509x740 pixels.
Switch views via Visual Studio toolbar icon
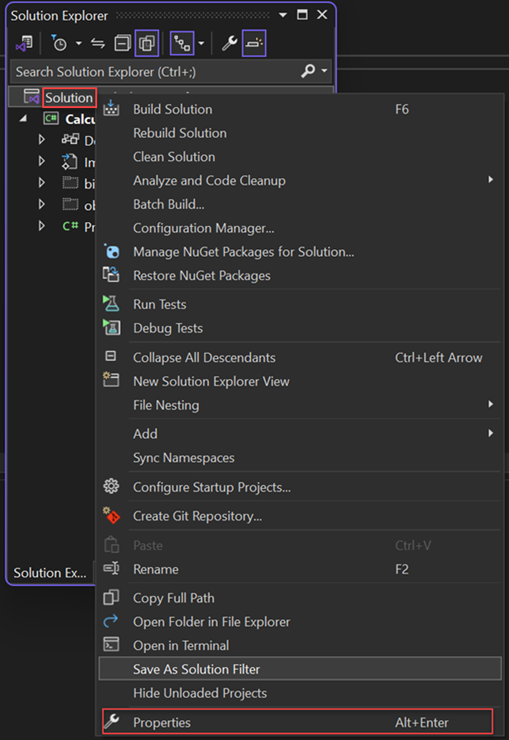click(x=24, y=43)
